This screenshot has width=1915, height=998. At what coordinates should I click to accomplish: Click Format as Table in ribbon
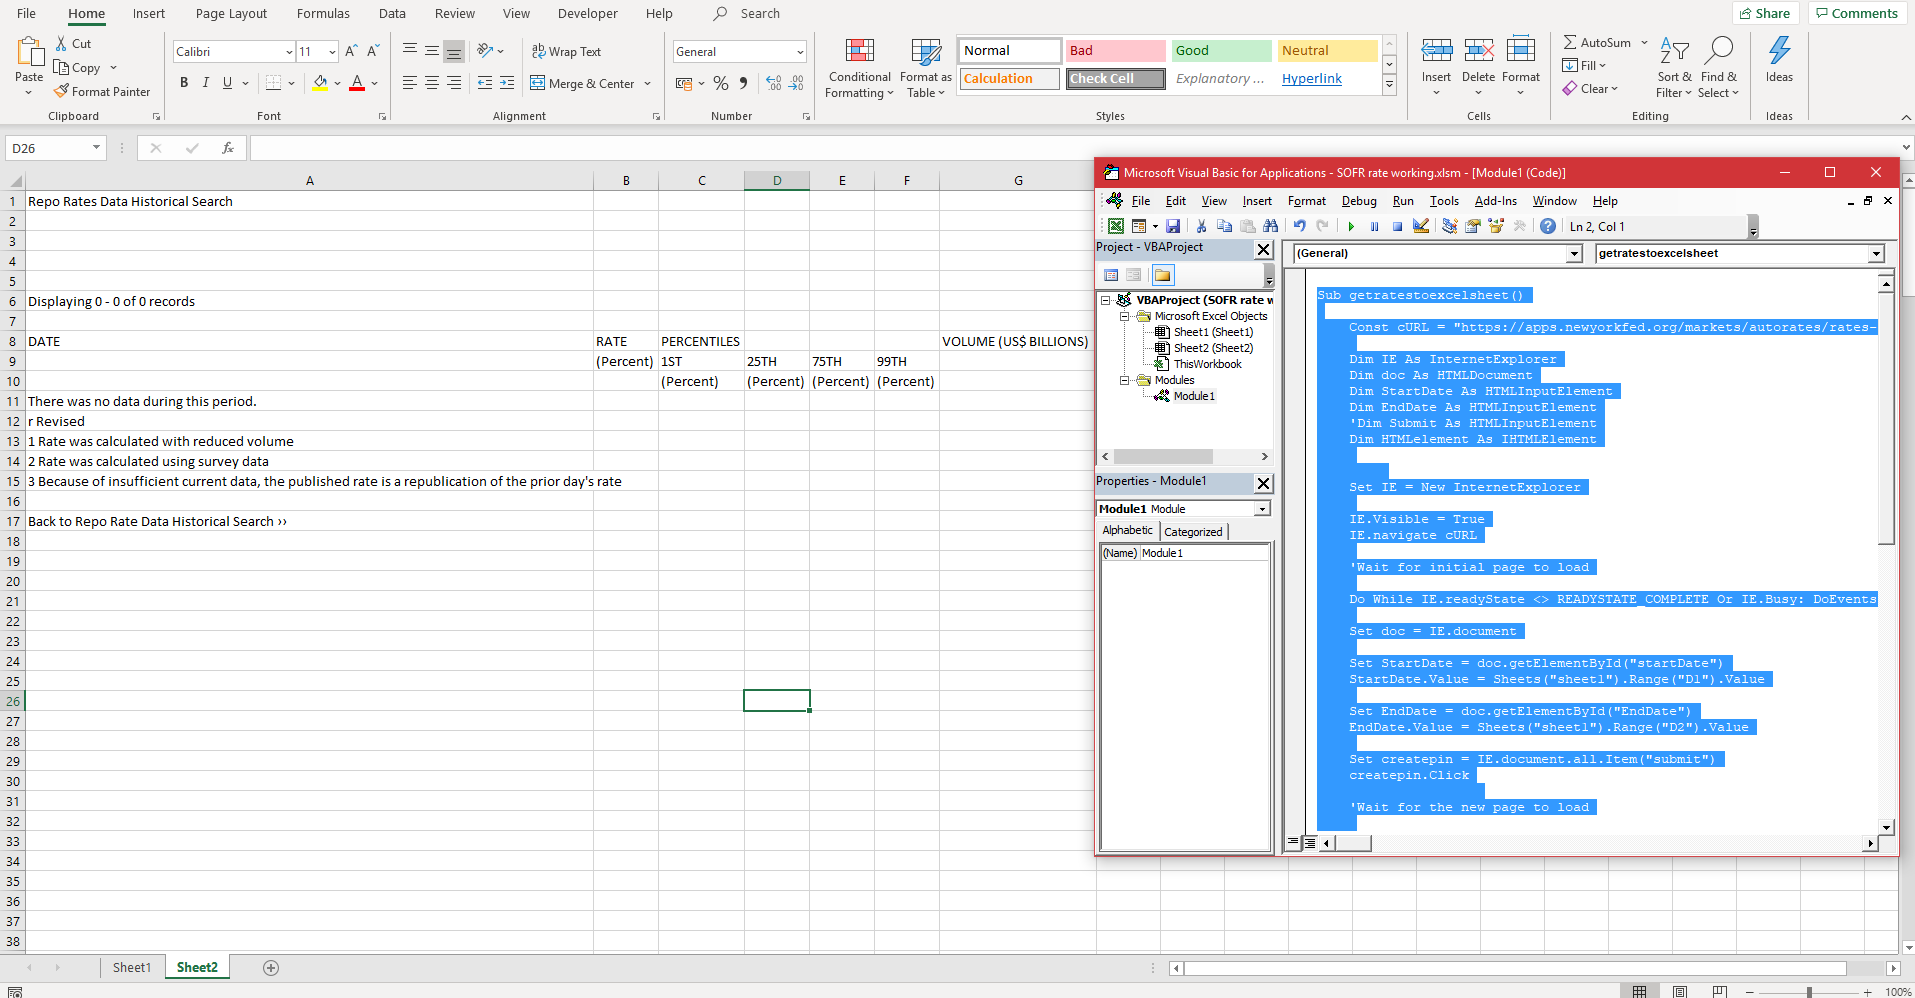[x=925, y=69]
